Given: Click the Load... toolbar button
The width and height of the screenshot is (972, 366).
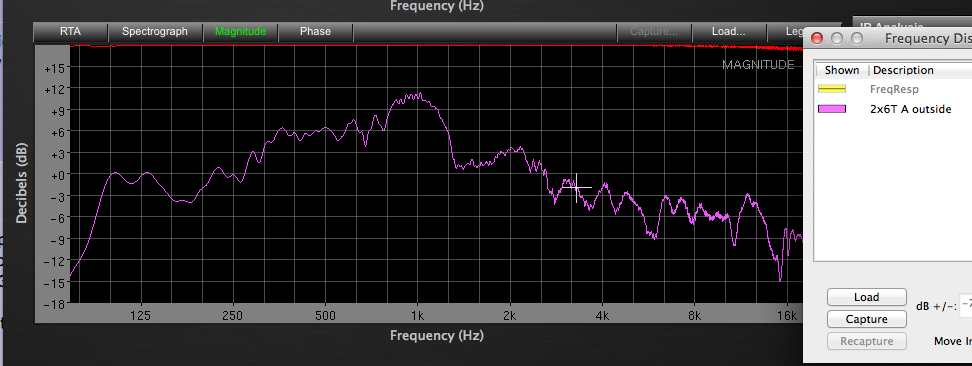Looking at the screenshot, I should pos(728,32).
